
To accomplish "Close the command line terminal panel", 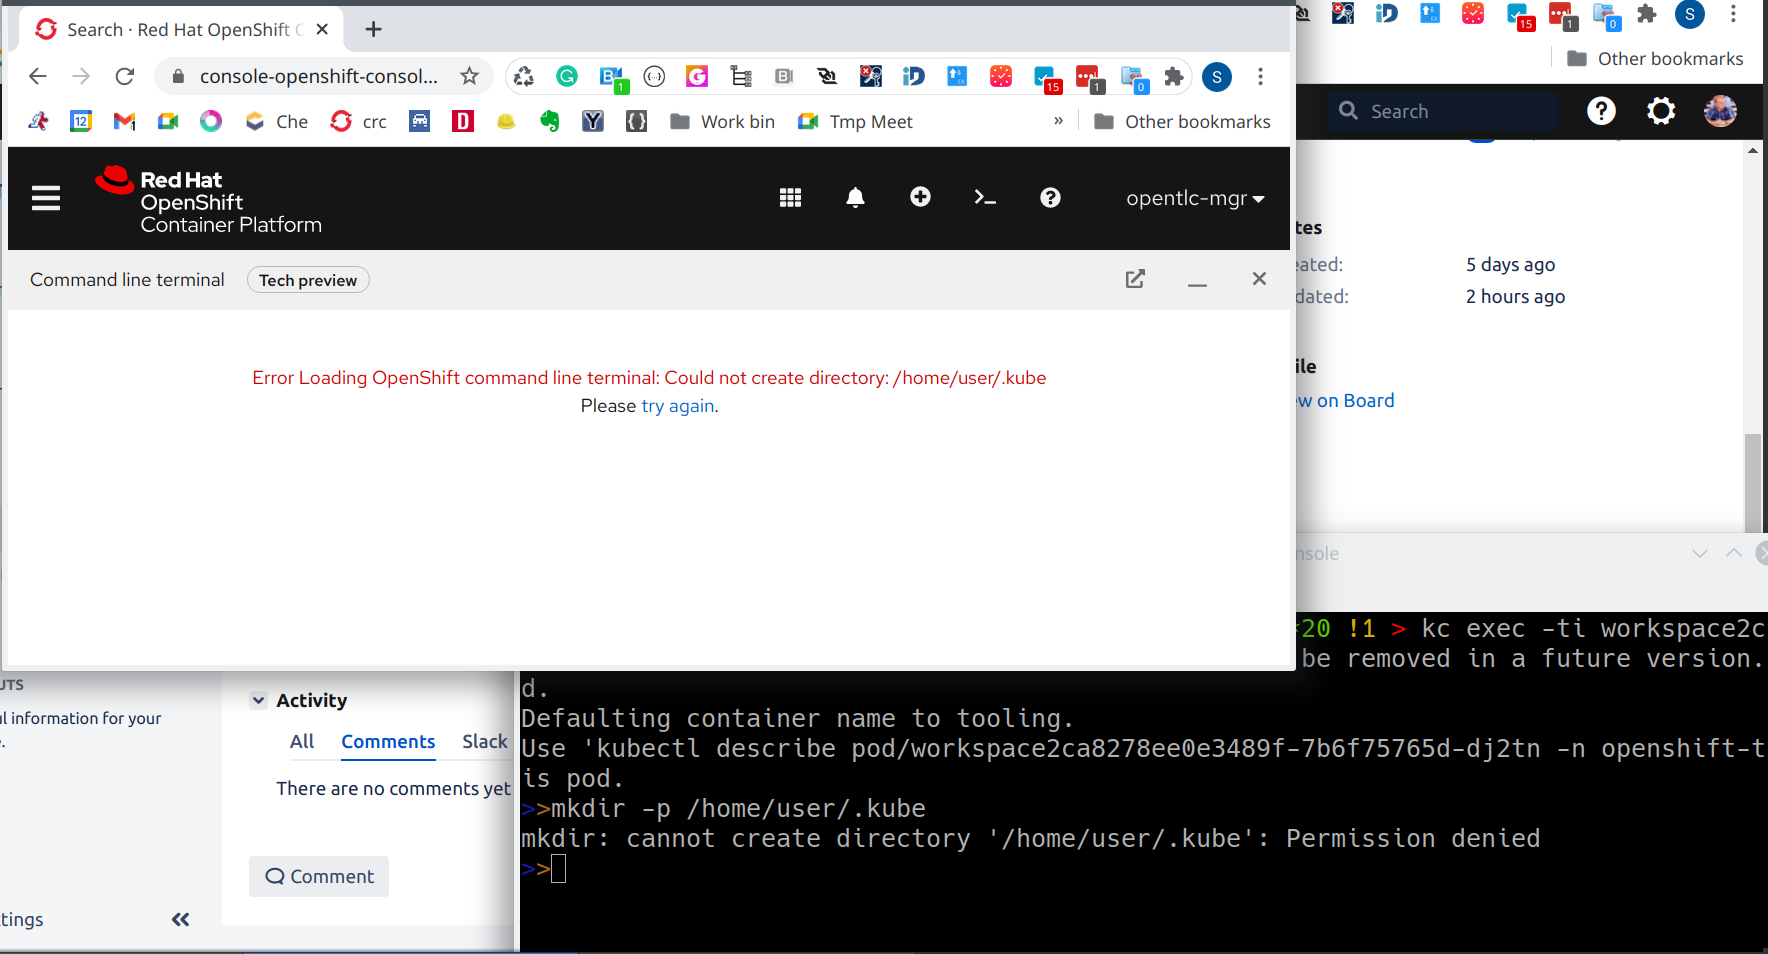I will [1259, 279].
